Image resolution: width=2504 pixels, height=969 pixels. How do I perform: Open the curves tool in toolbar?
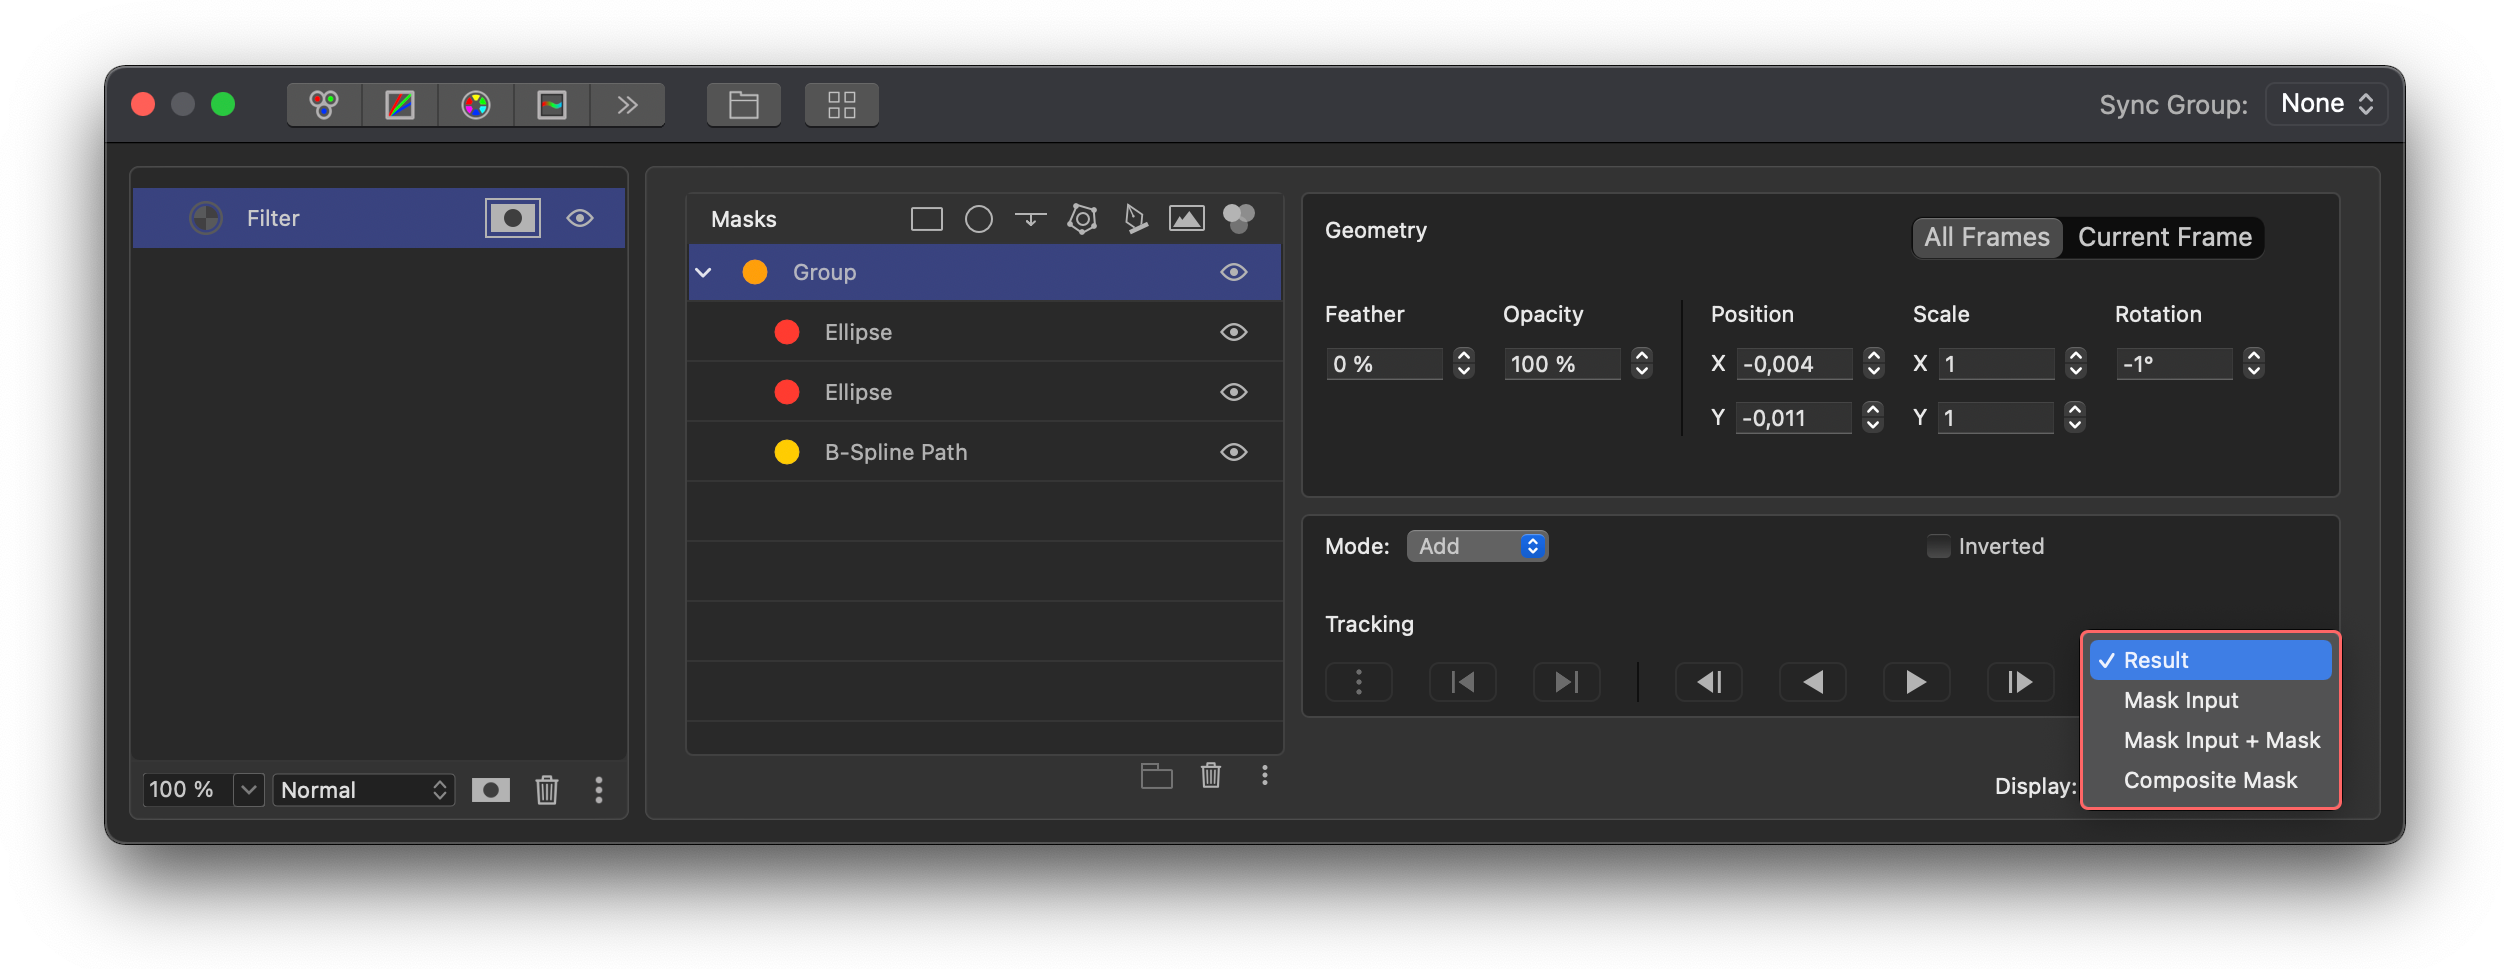400,105
